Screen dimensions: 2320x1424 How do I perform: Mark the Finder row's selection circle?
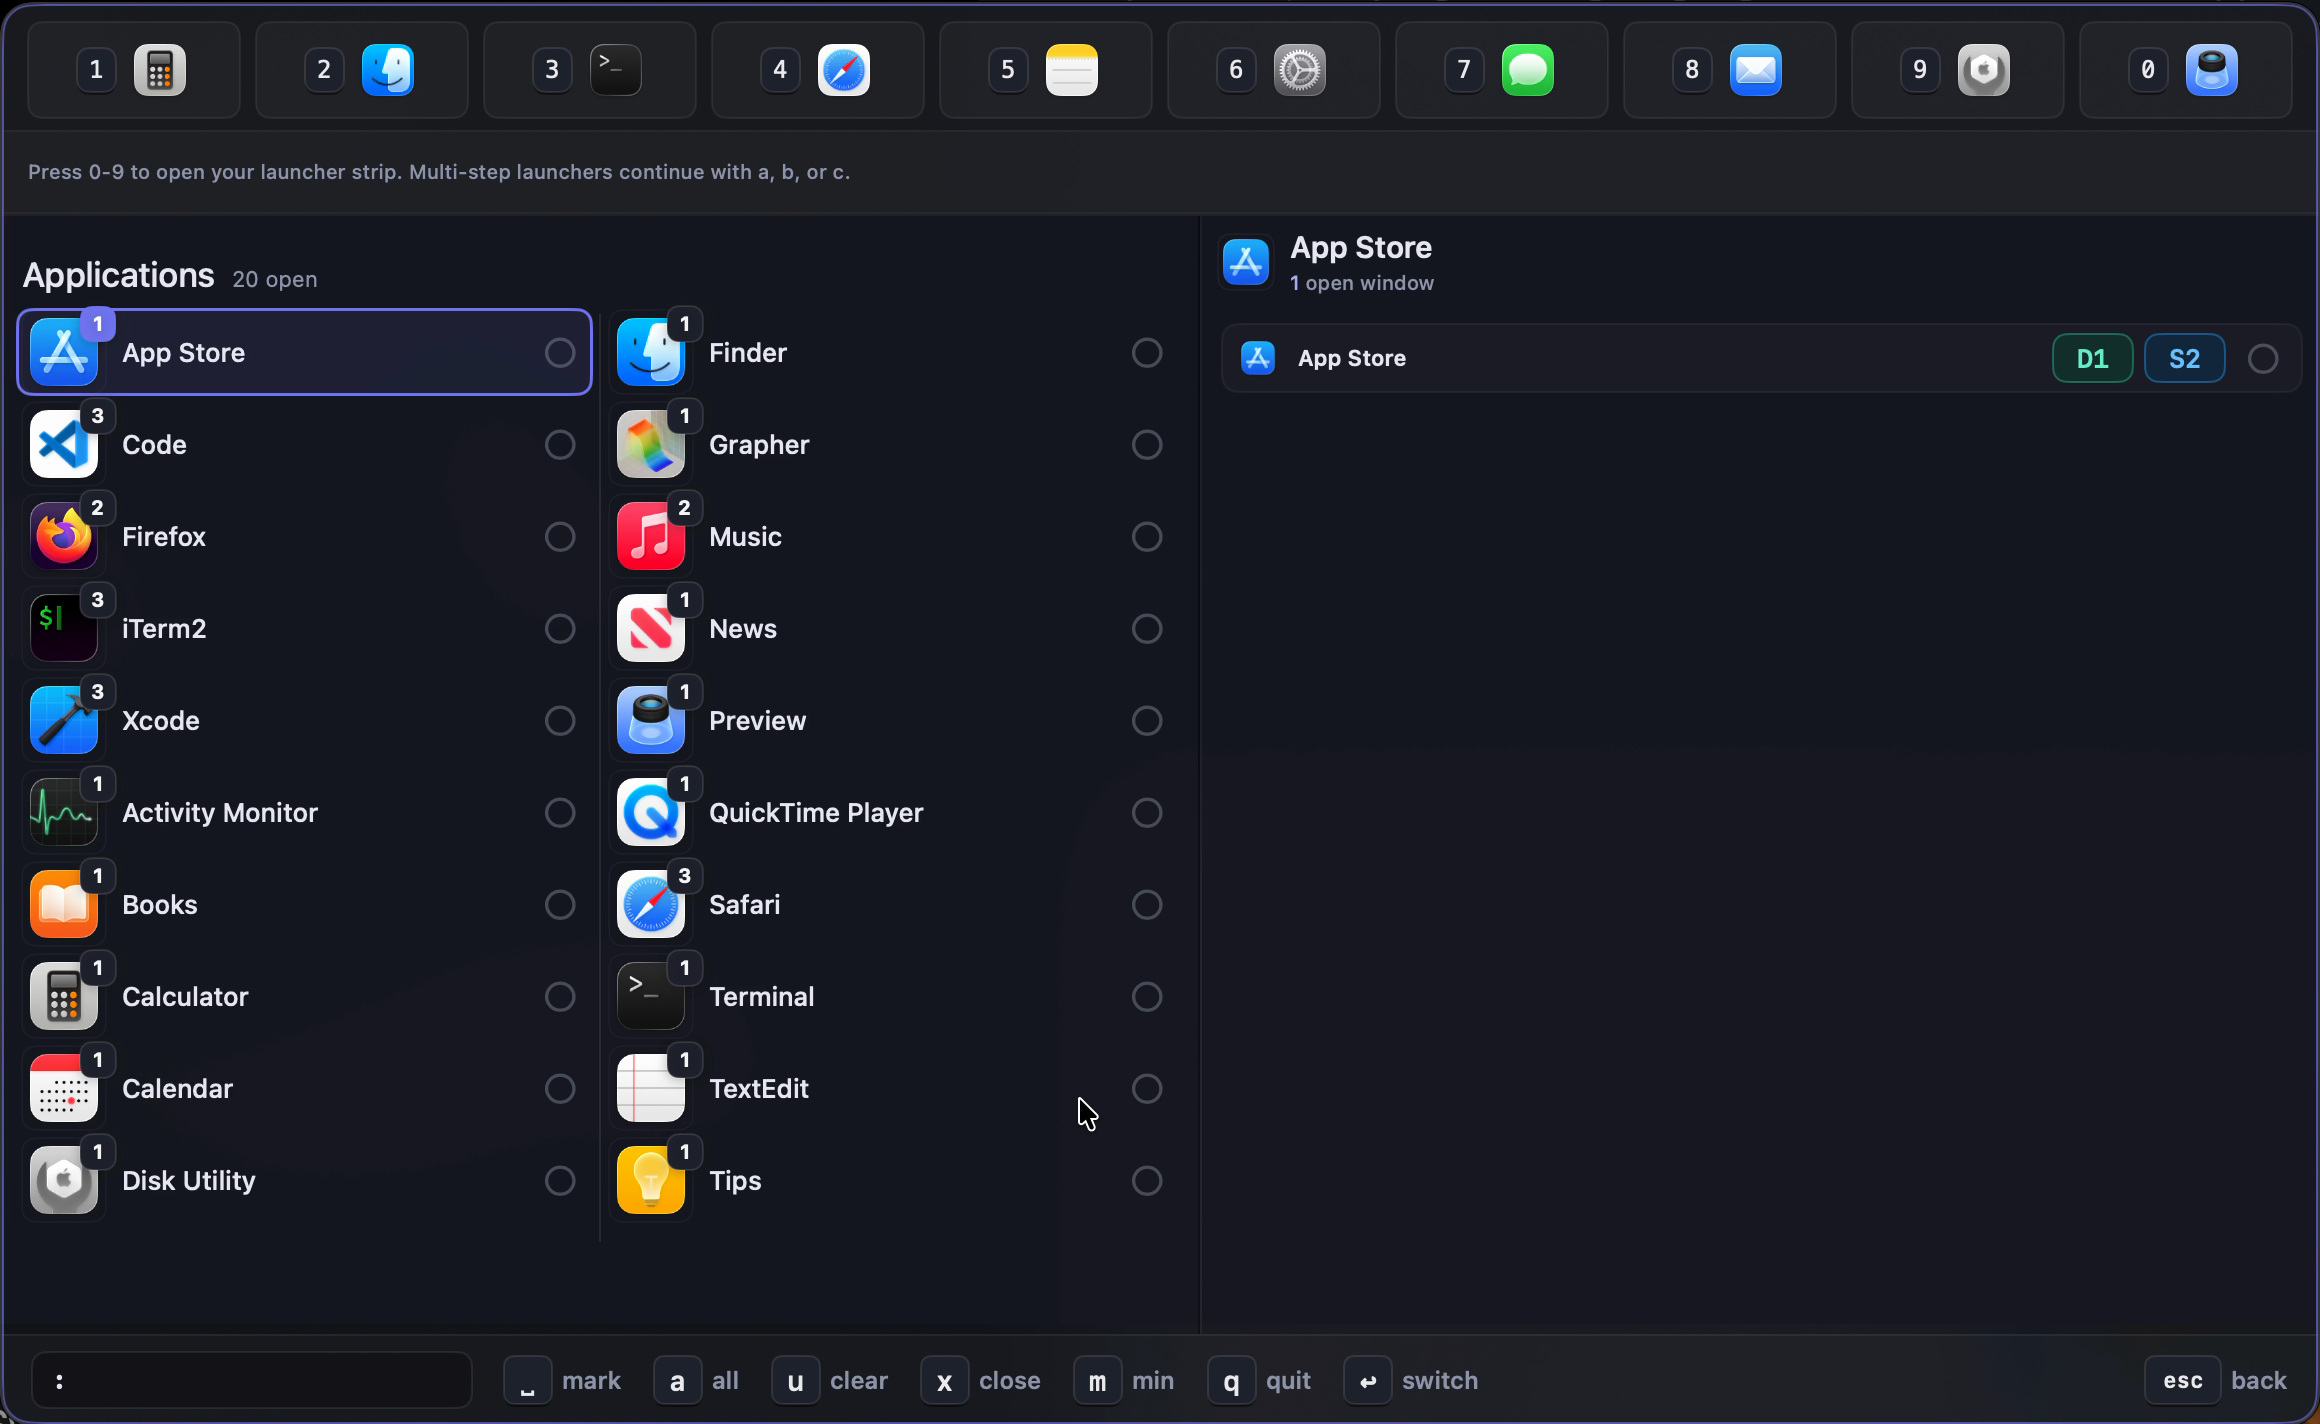(1147, 353)
